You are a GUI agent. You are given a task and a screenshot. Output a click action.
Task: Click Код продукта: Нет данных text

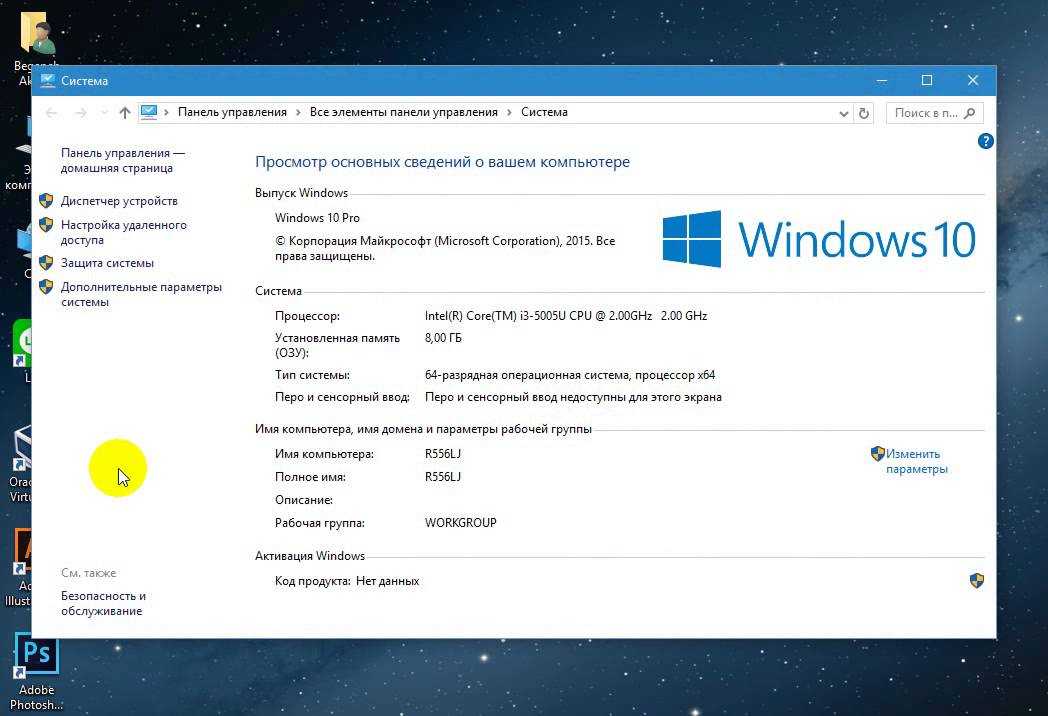[x=347, y=581]
